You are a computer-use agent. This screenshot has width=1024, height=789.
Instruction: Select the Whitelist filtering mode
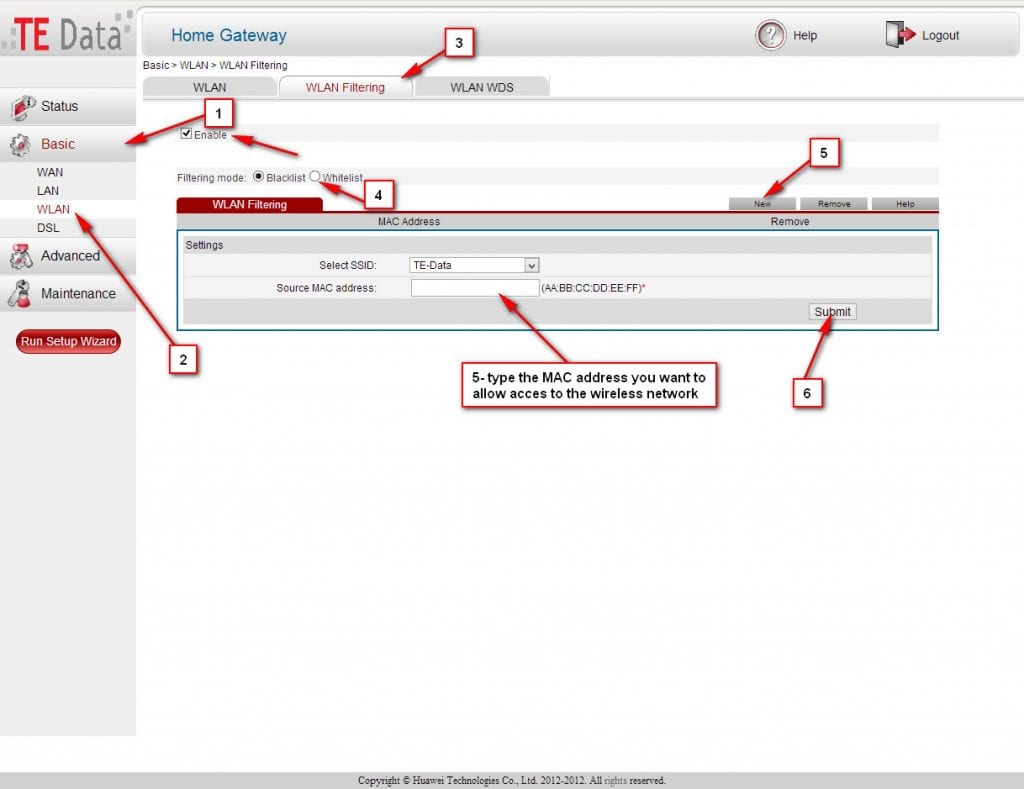click(315, 176)
